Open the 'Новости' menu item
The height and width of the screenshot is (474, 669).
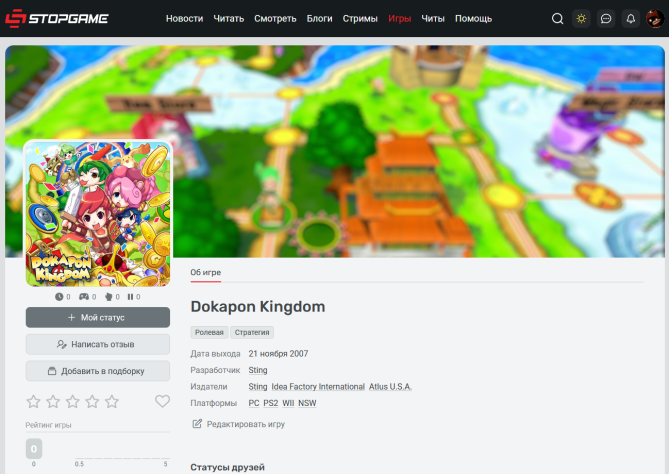(x=184, y=18)
